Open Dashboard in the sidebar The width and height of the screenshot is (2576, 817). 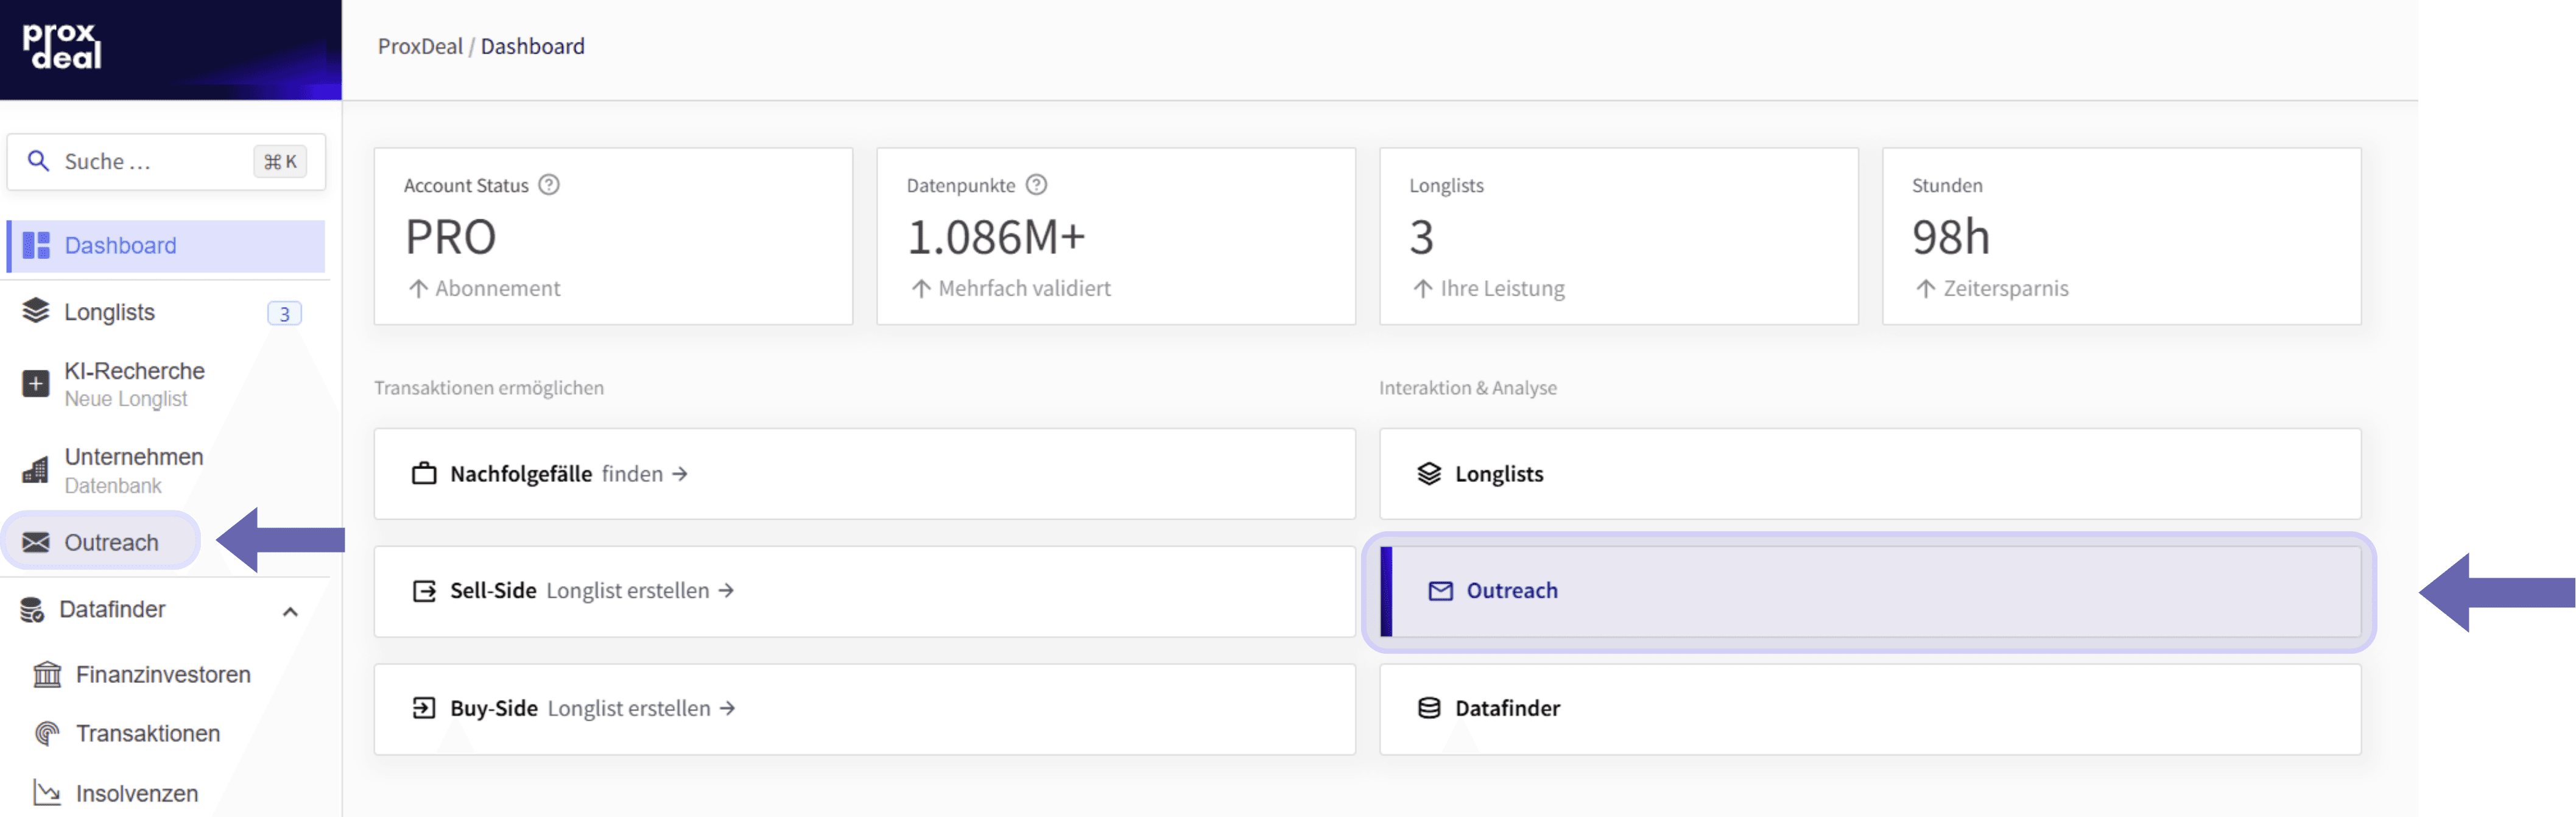[x=166, y=246]
